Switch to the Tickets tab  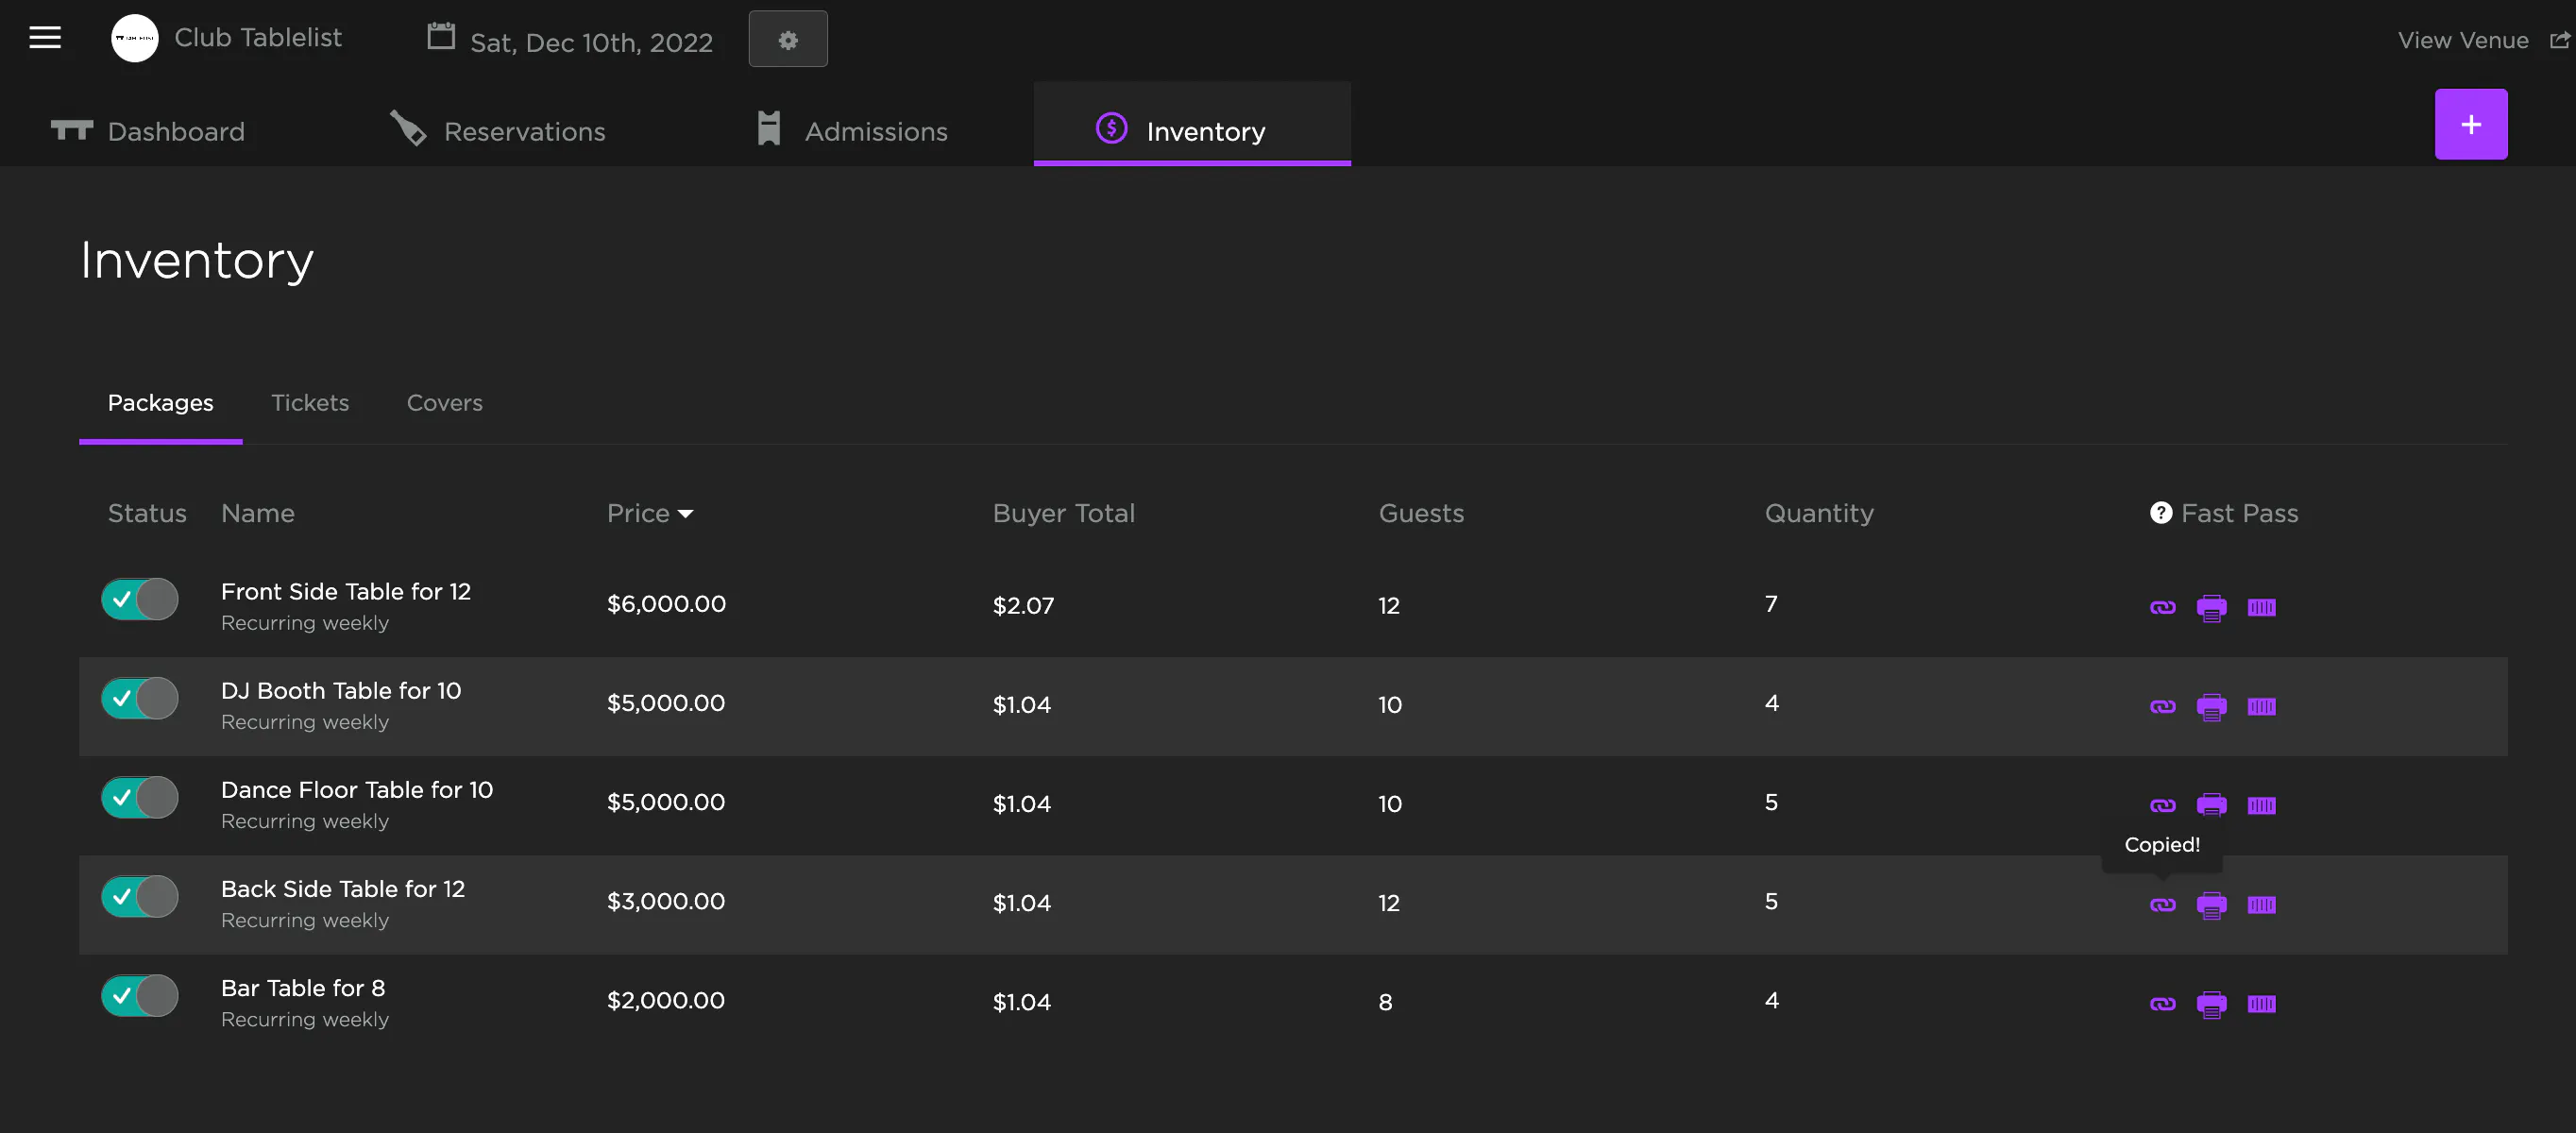tap(310, 402)
